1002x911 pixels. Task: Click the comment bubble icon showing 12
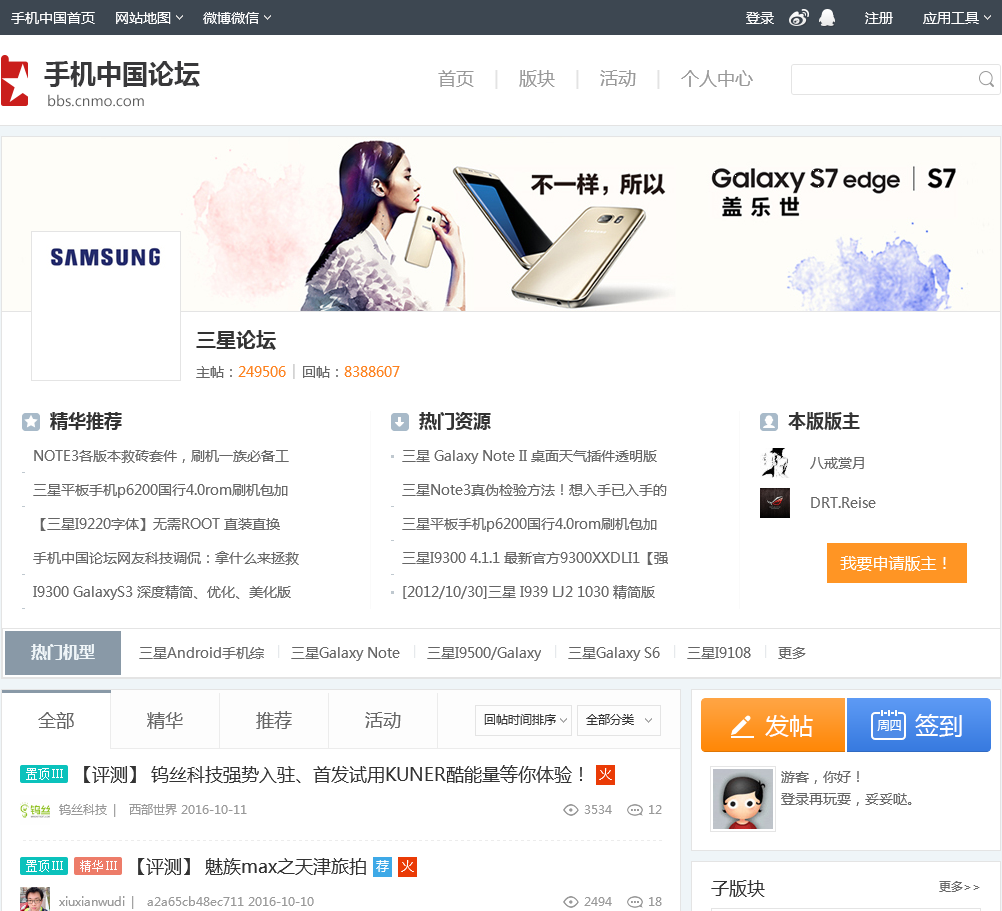(635, 810)
